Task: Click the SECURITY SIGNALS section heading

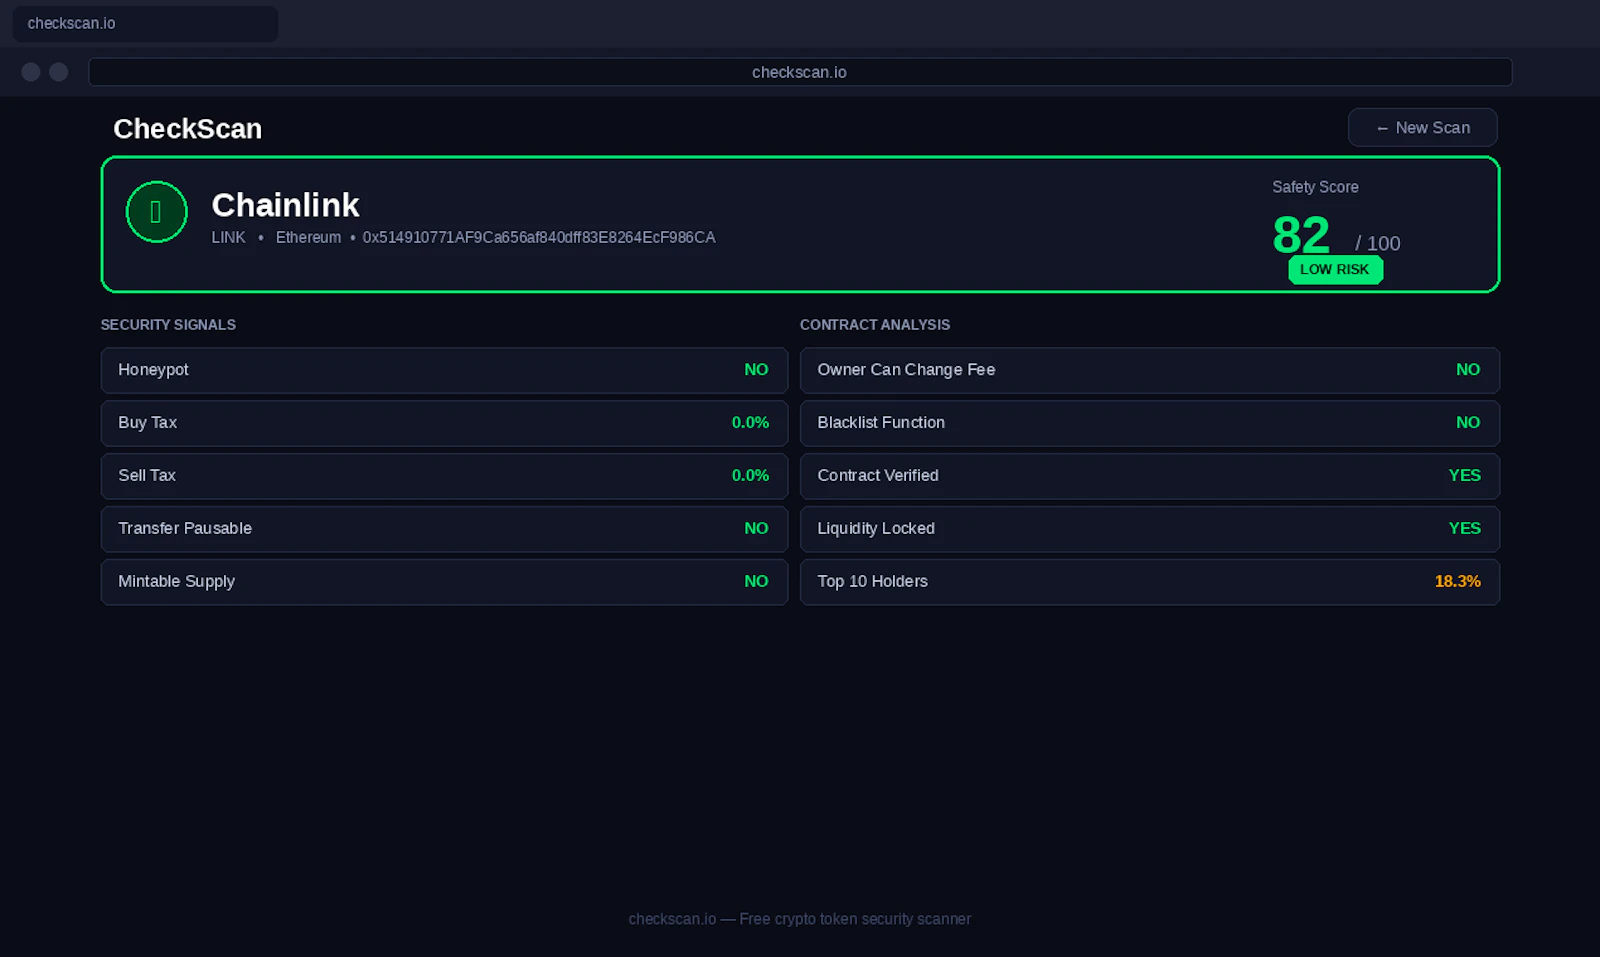Action: [x=168, y=325]
